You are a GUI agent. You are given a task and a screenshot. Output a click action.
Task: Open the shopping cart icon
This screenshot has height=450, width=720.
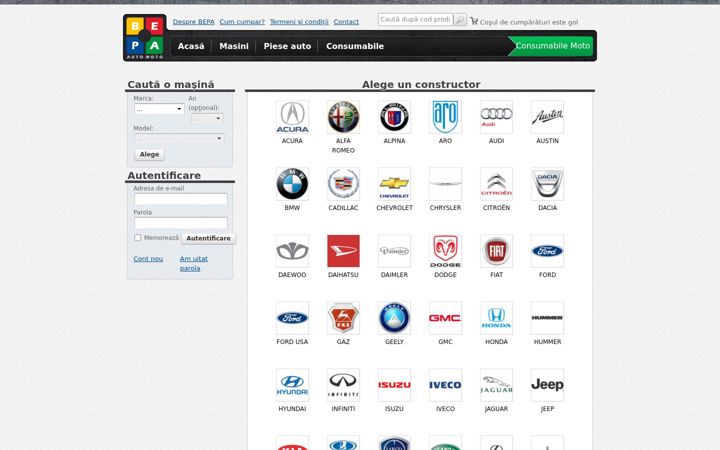[x=474, y=21]
